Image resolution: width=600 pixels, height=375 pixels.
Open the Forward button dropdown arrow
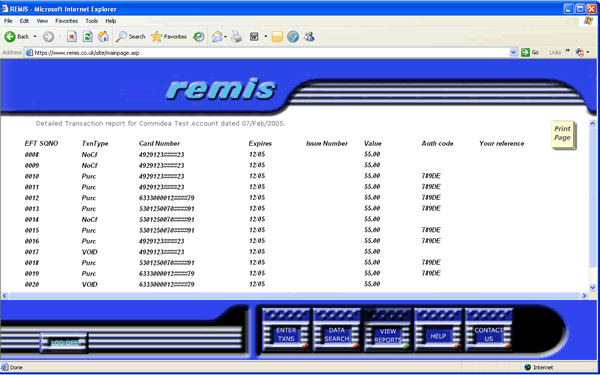pos(60,37)
